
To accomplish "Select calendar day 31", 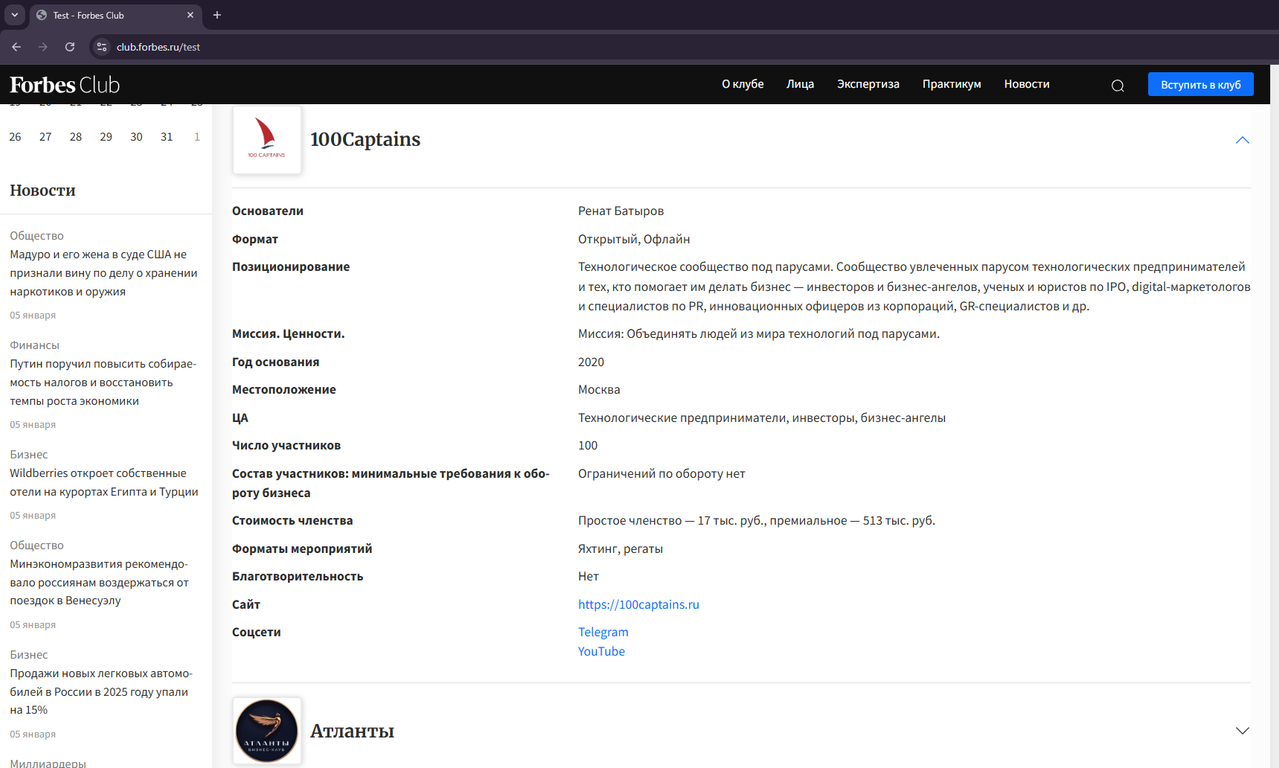I will tap(166, 137).
